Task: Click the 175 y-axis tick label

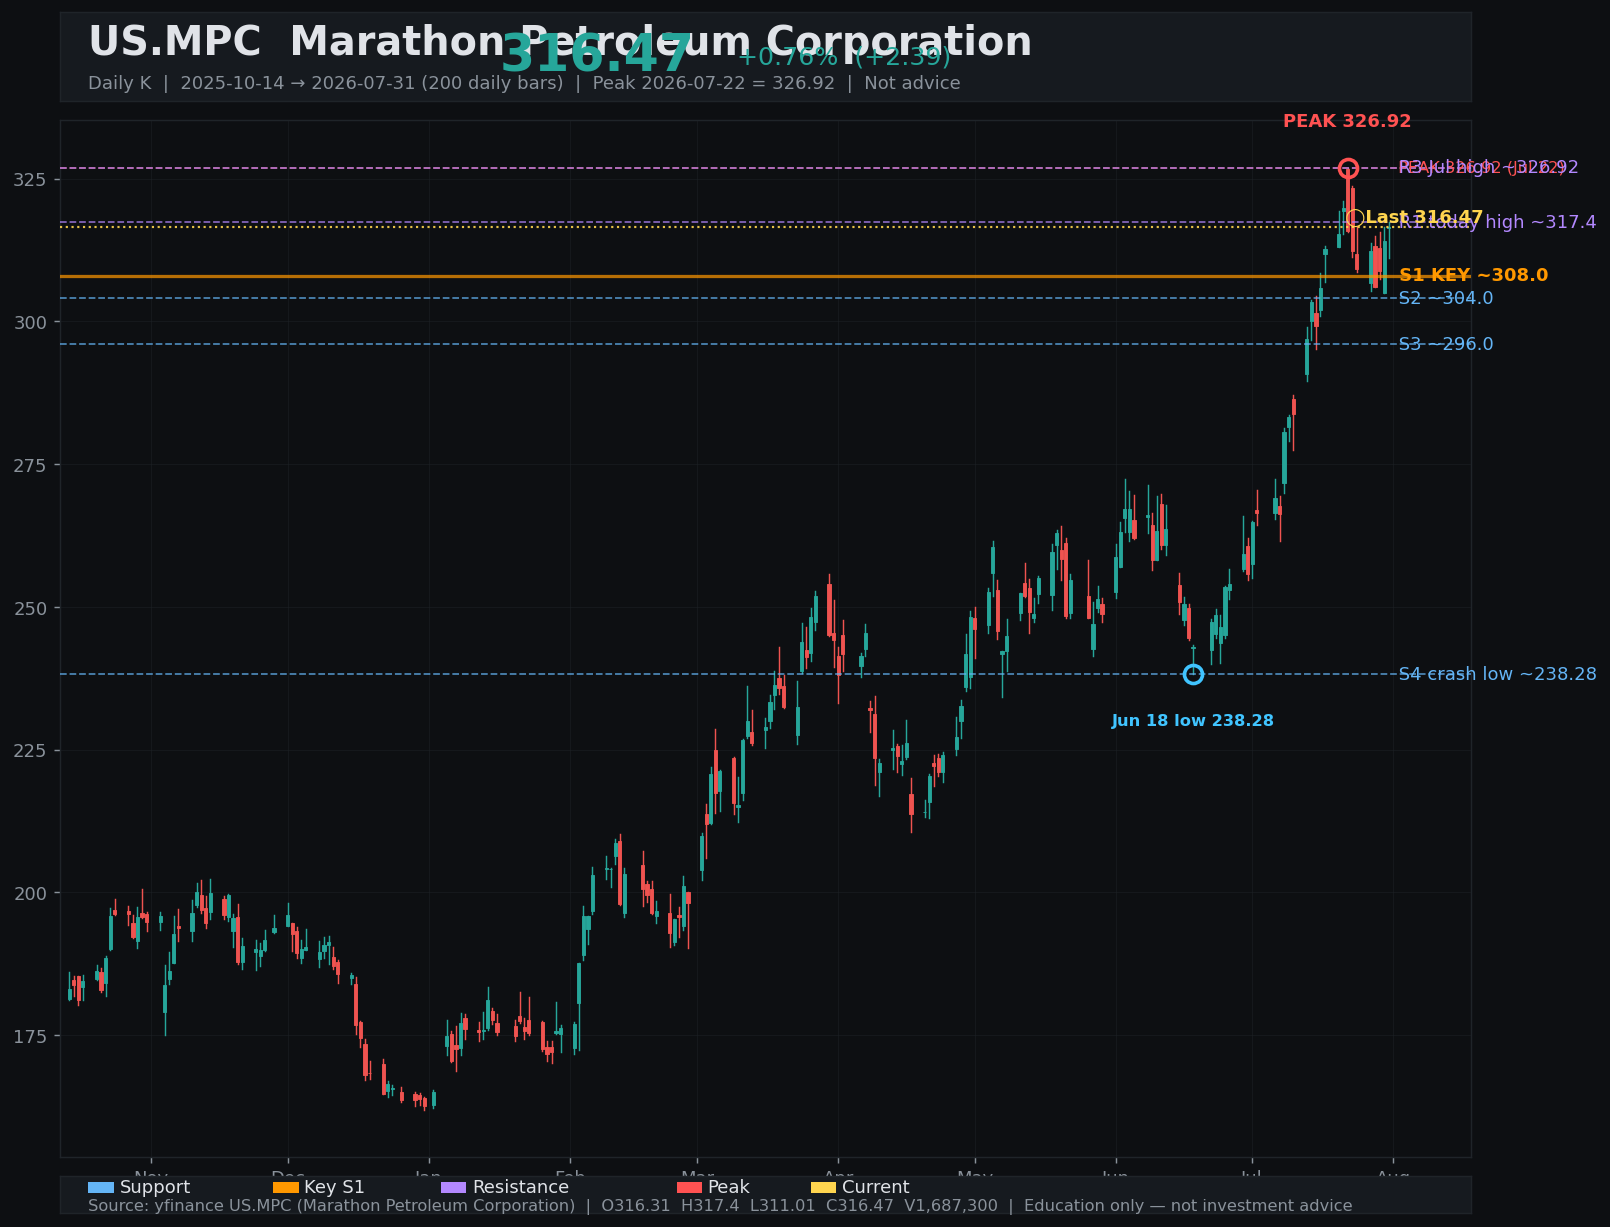Action: coord(32,1036)
